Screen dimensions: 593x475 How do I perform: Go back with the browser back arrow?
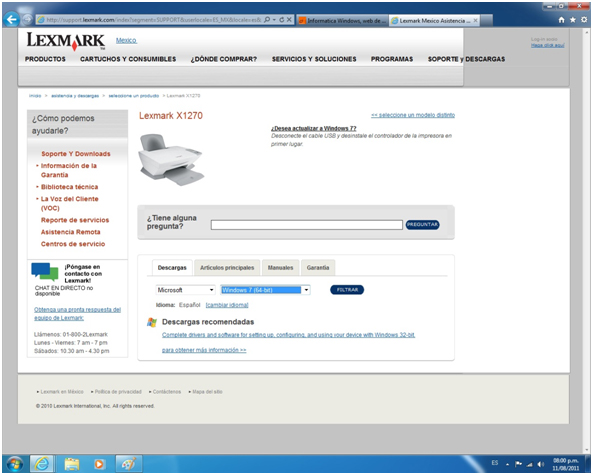(12, 20)
